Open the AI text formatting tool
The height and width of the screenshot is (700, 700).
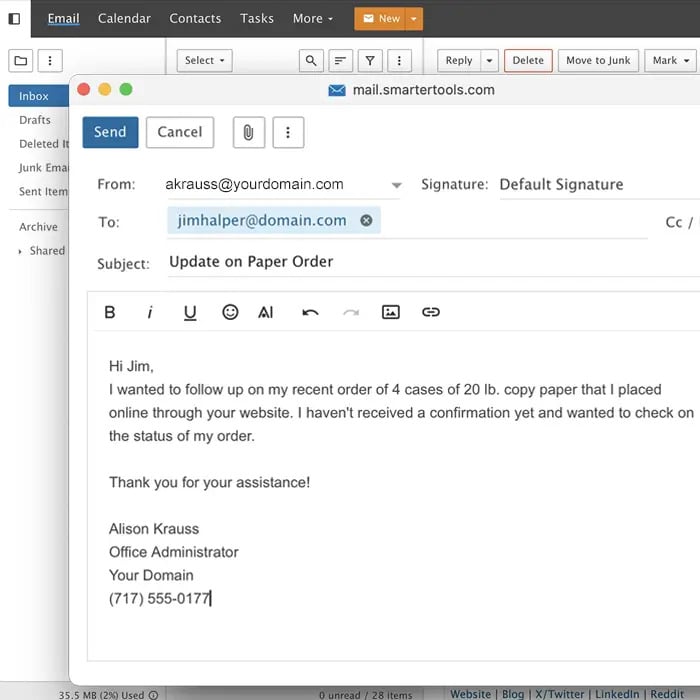(x=266, y=312)
